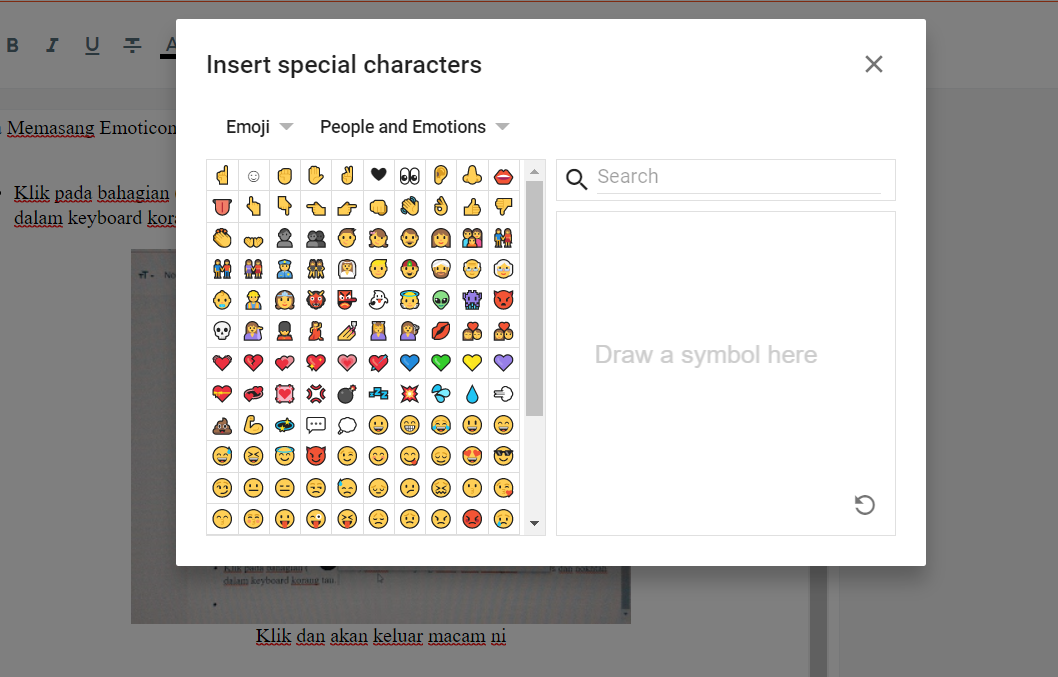Insert the thumbs up emoji

pyautogui.click(x=472, y=206)
